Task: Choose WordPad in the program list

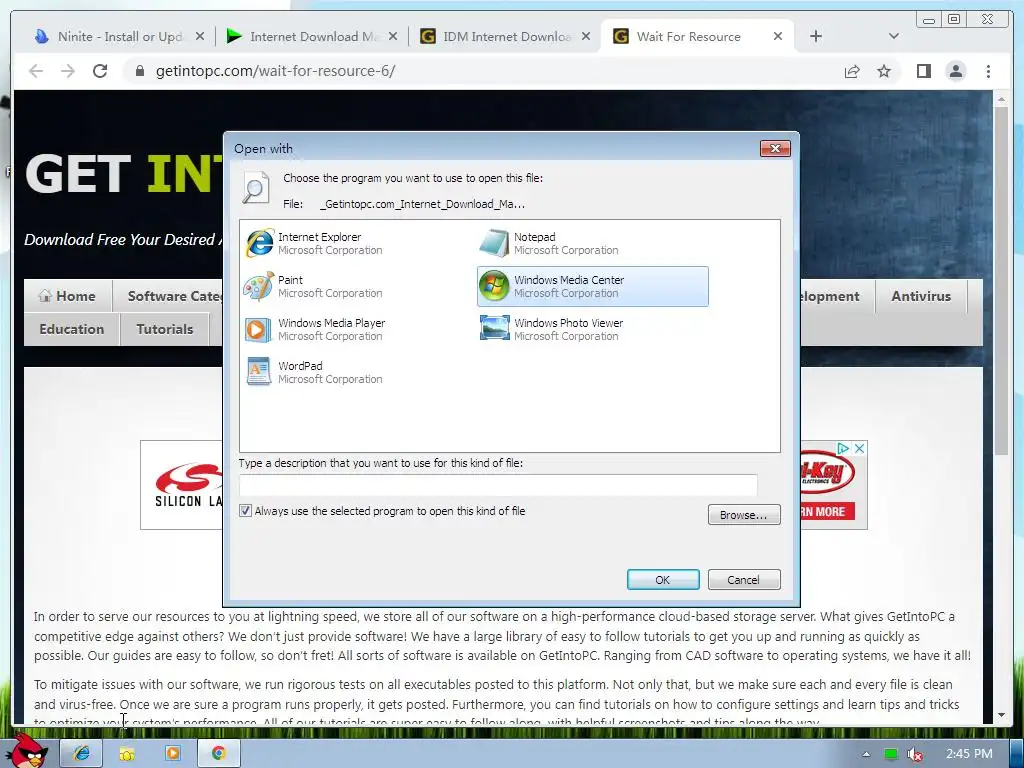Action: 356,373
